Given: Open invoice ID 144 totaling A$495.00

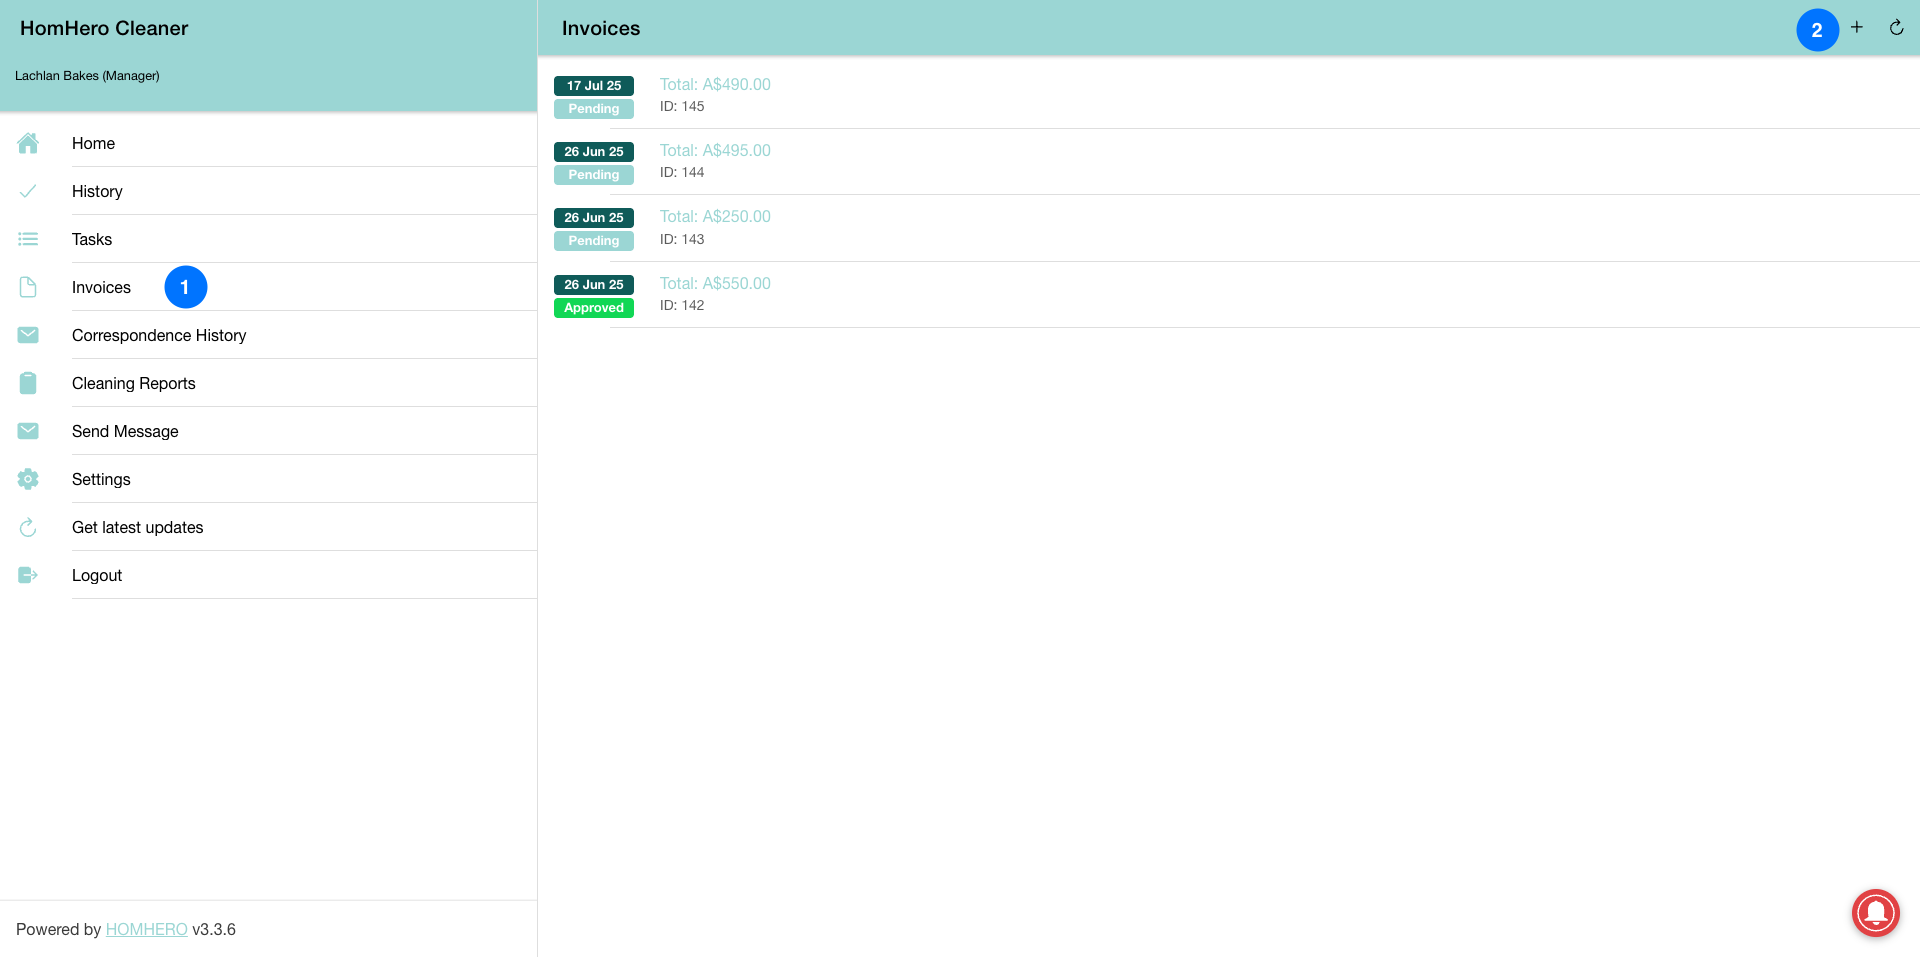Looking at the screenshot, I should click(x=715, y=161).
